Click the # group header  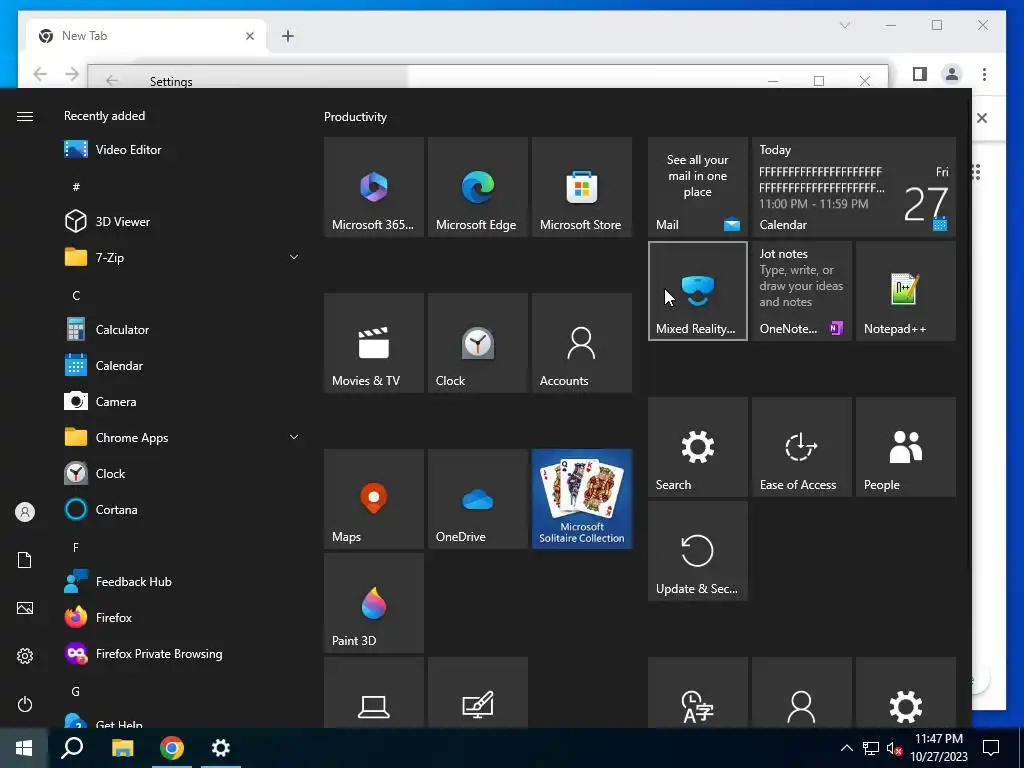(76, 187)
